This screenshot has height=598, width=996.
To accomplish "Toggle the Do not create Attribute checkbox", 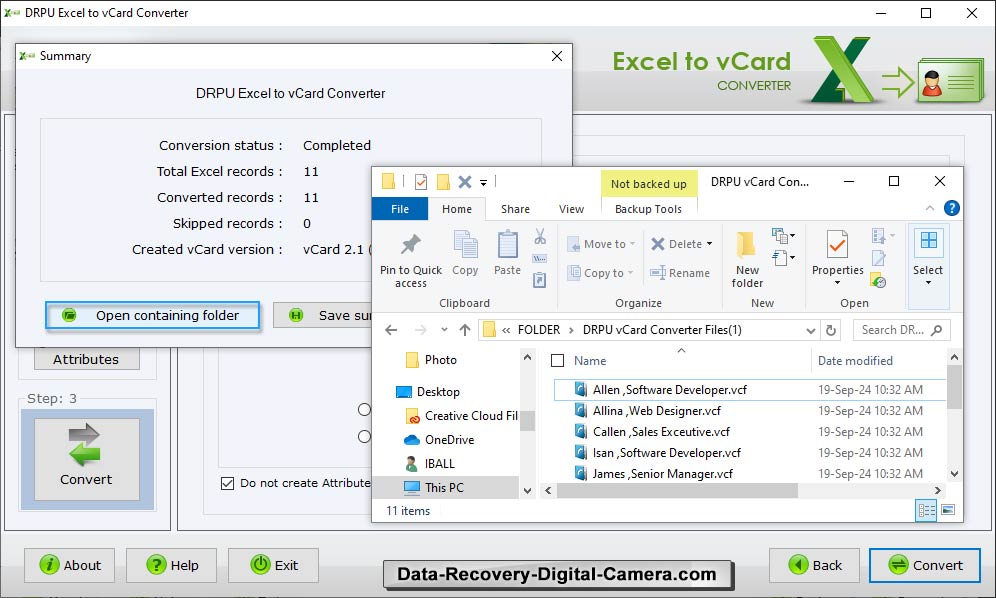I will click(x=227, y=484).
